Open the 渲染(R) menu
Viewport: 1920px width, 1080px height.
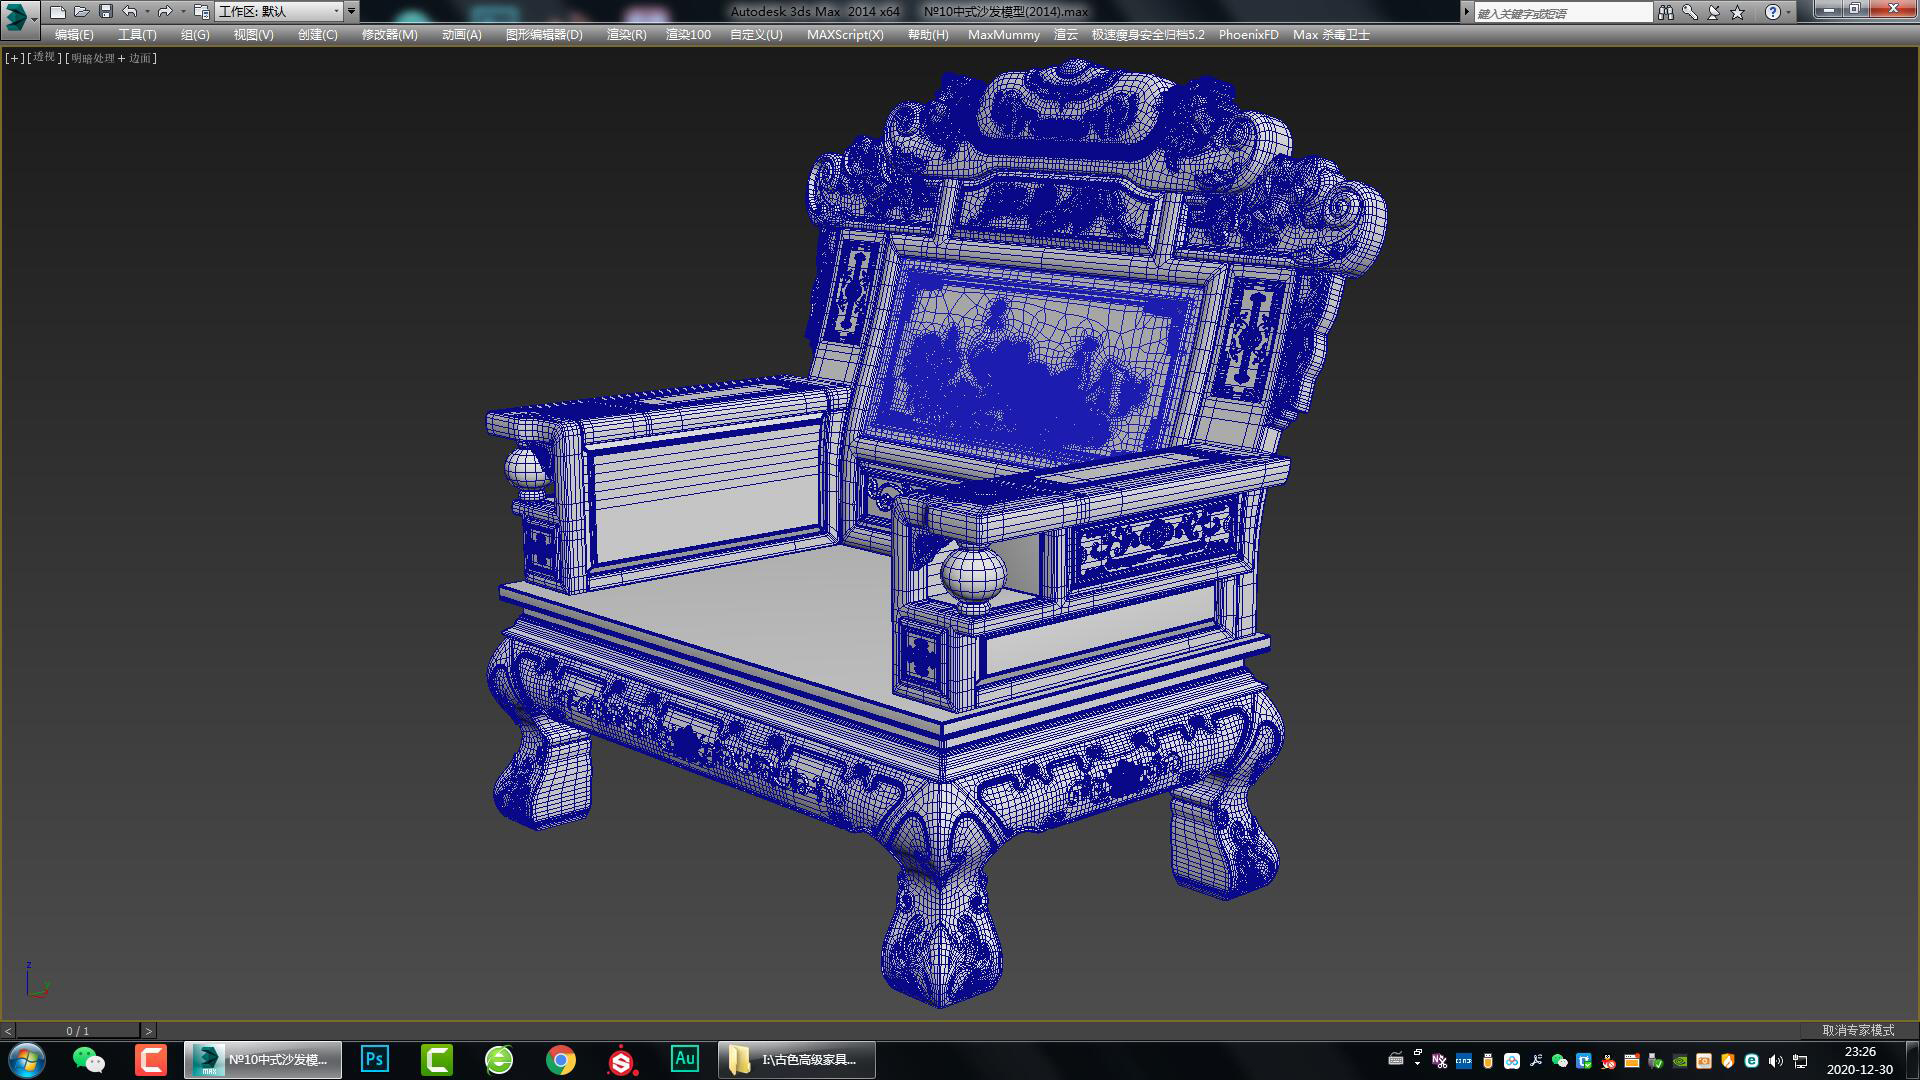point(625,34)
